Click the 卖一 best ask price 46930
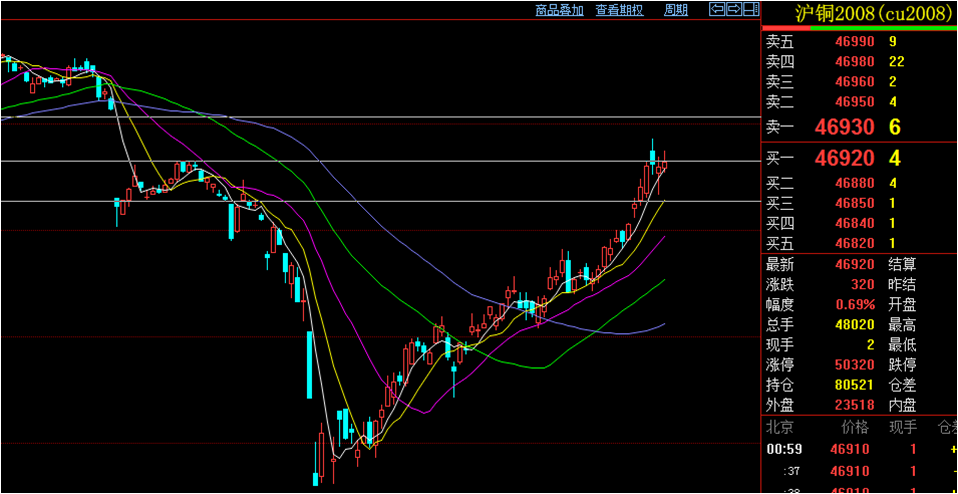 [845, 127]
